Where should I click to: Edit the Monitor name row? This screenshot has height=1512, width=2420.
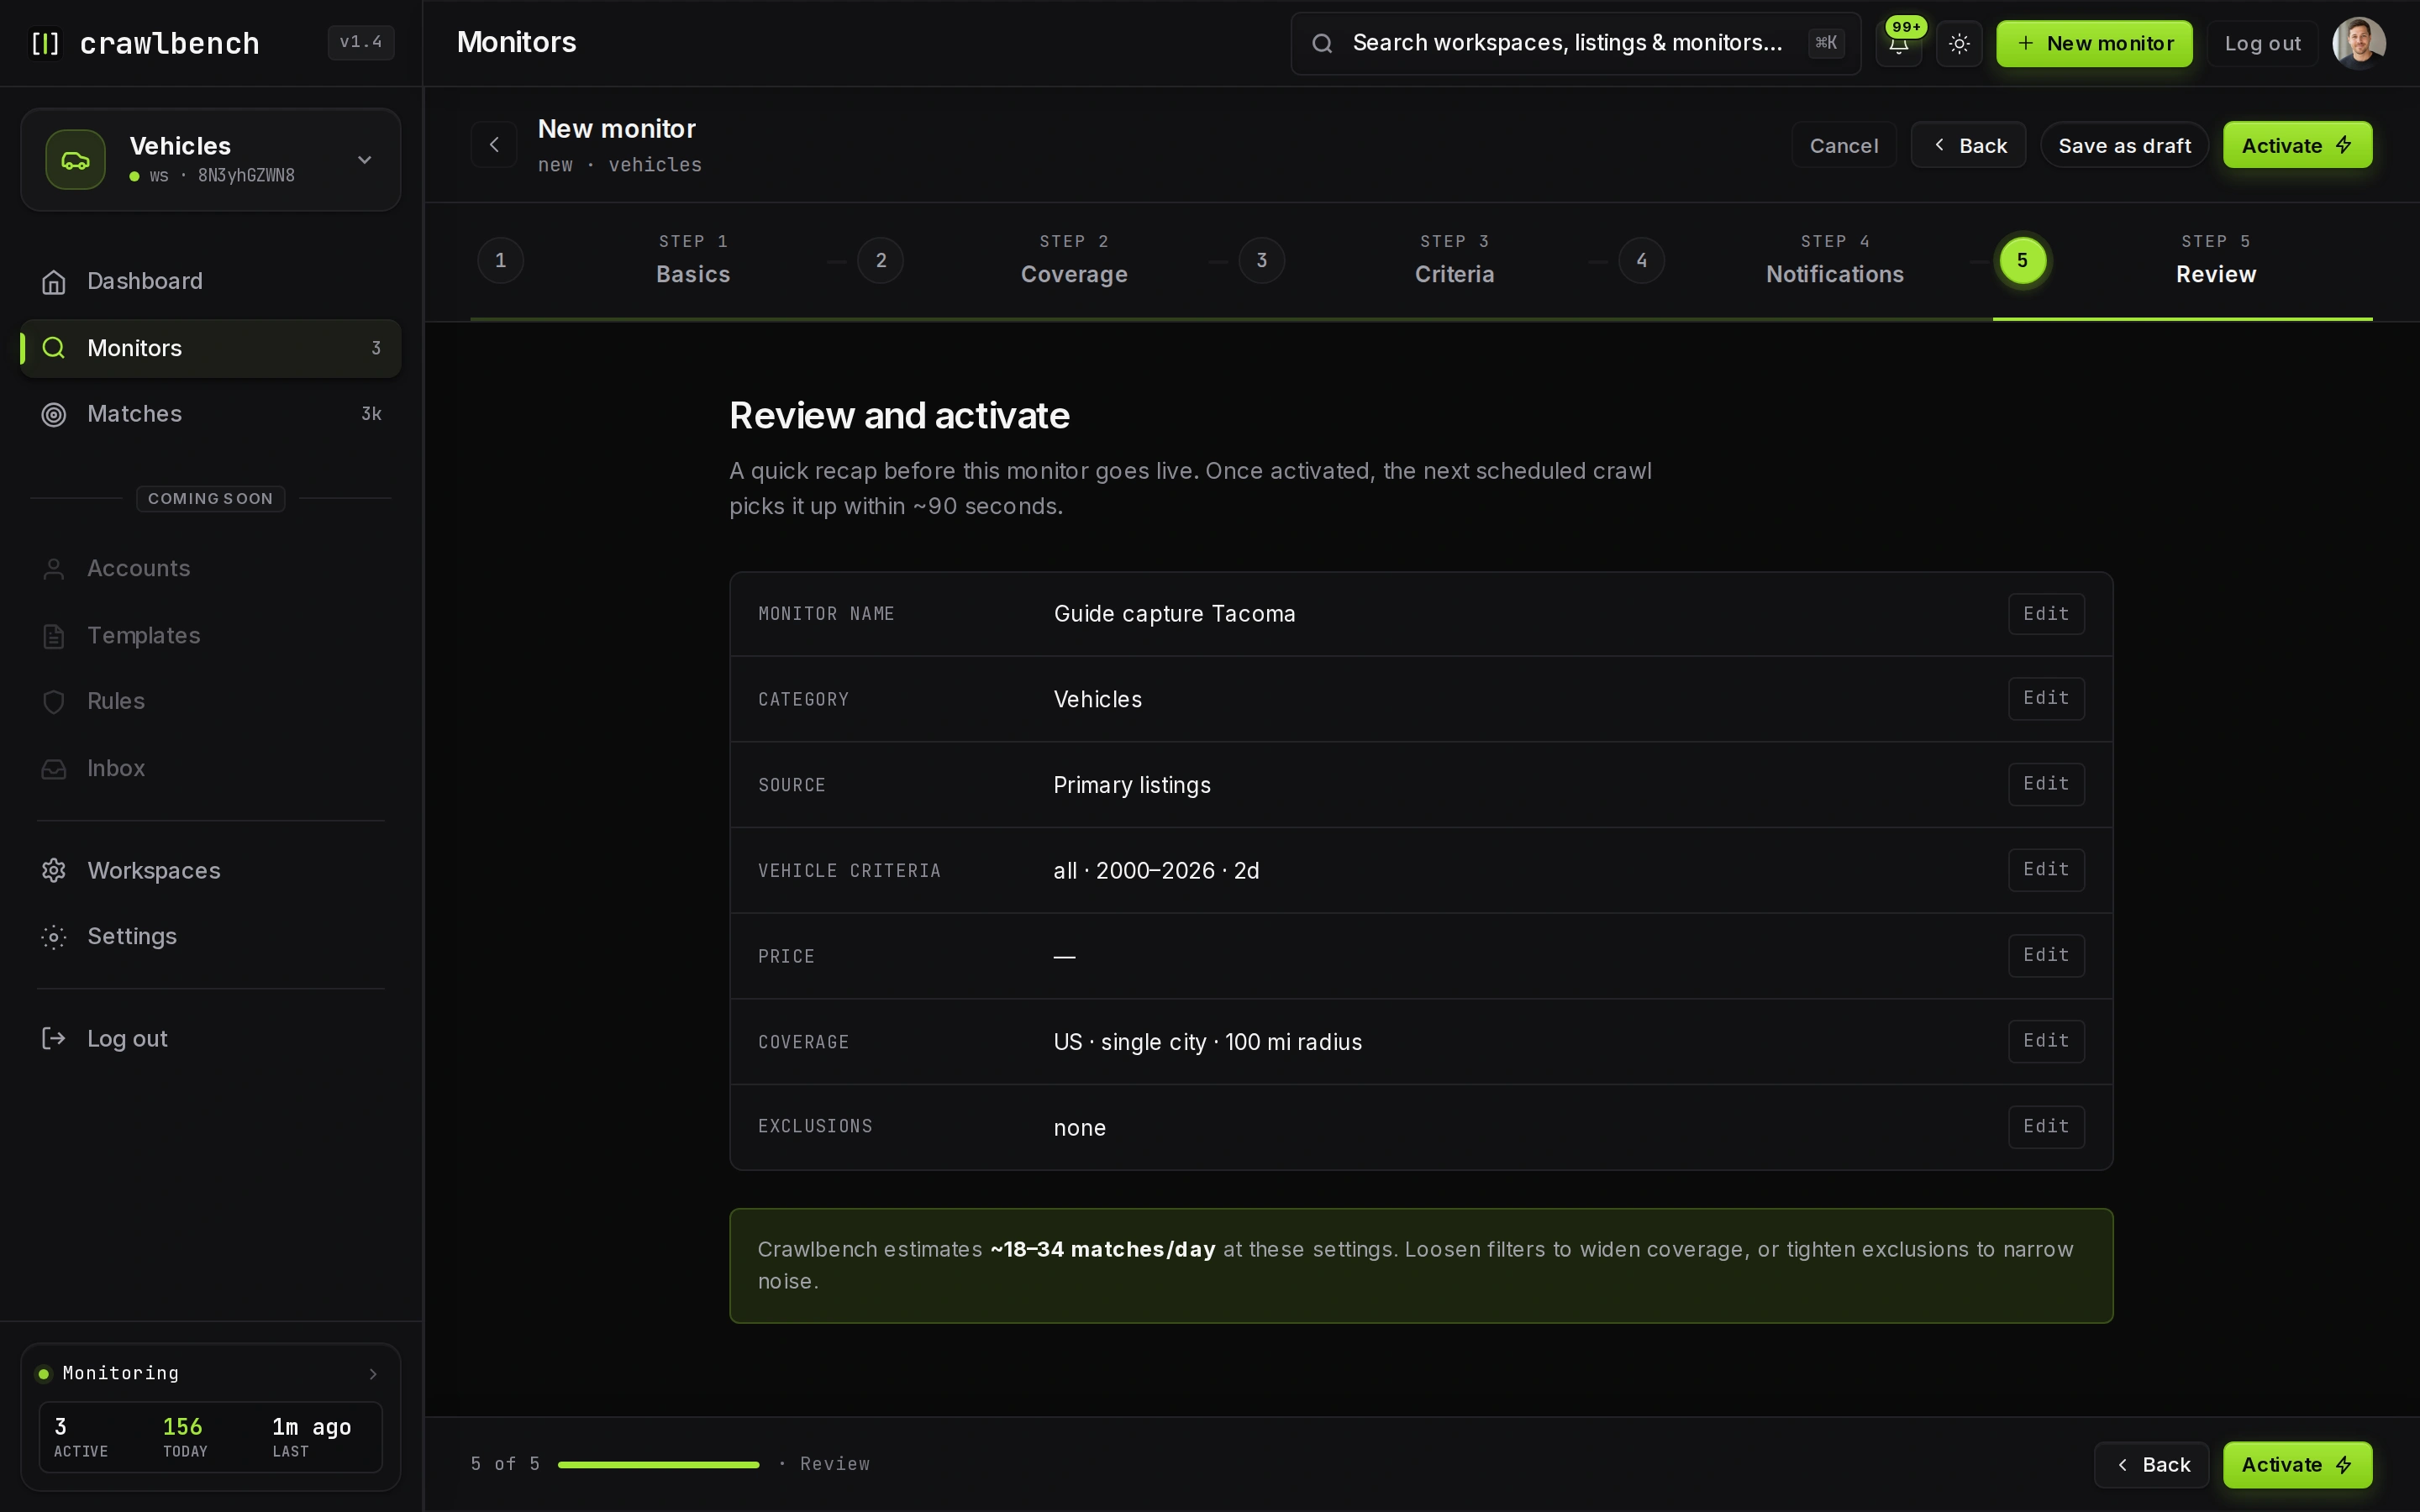(2046, 614)
